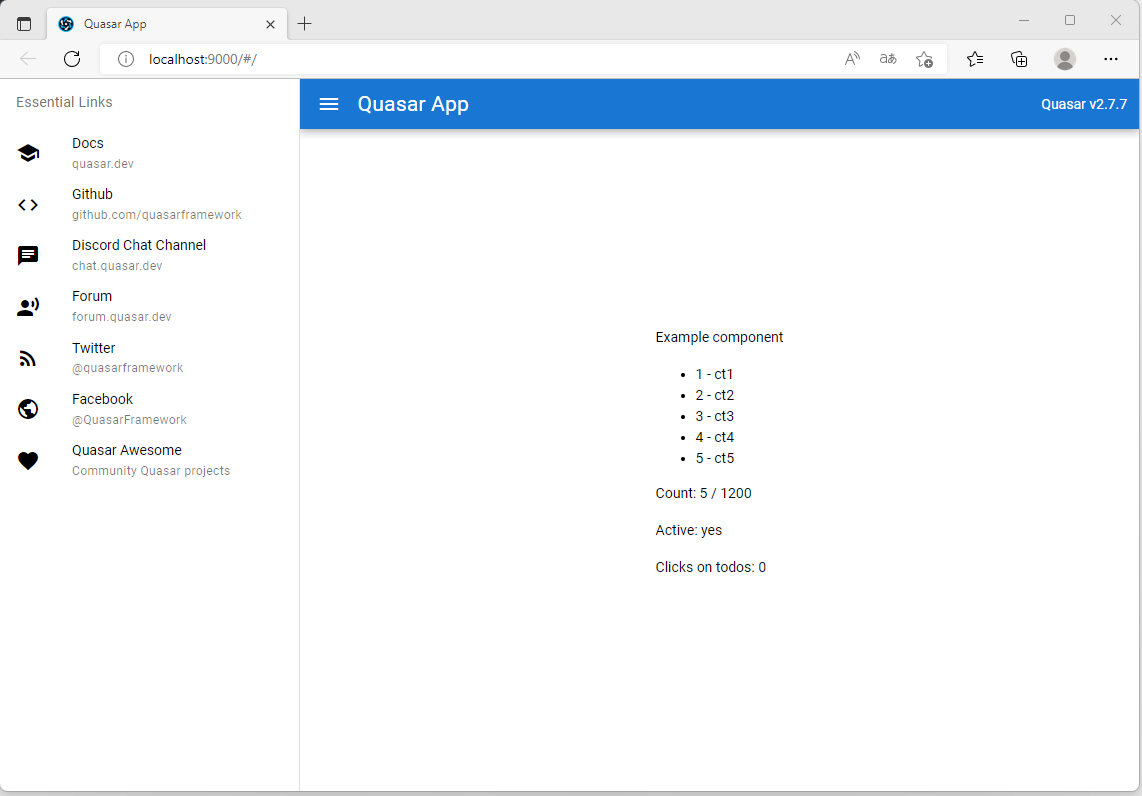
Task: Click the 'Quasar App' header title
Action: coord(413,104)
